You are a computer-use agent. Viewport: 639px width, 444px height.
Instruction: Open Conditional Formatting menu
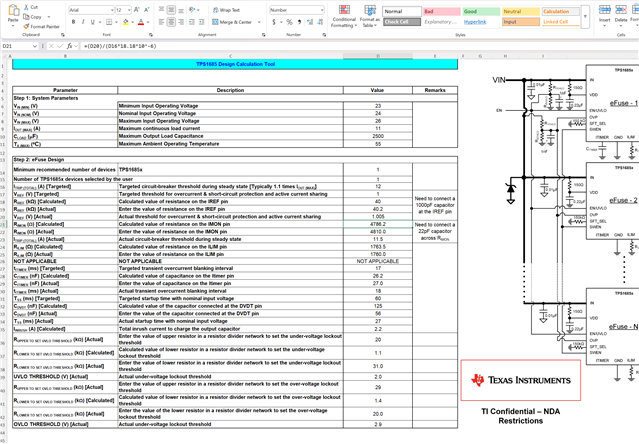pyautogui.click(x=344, y=16)
